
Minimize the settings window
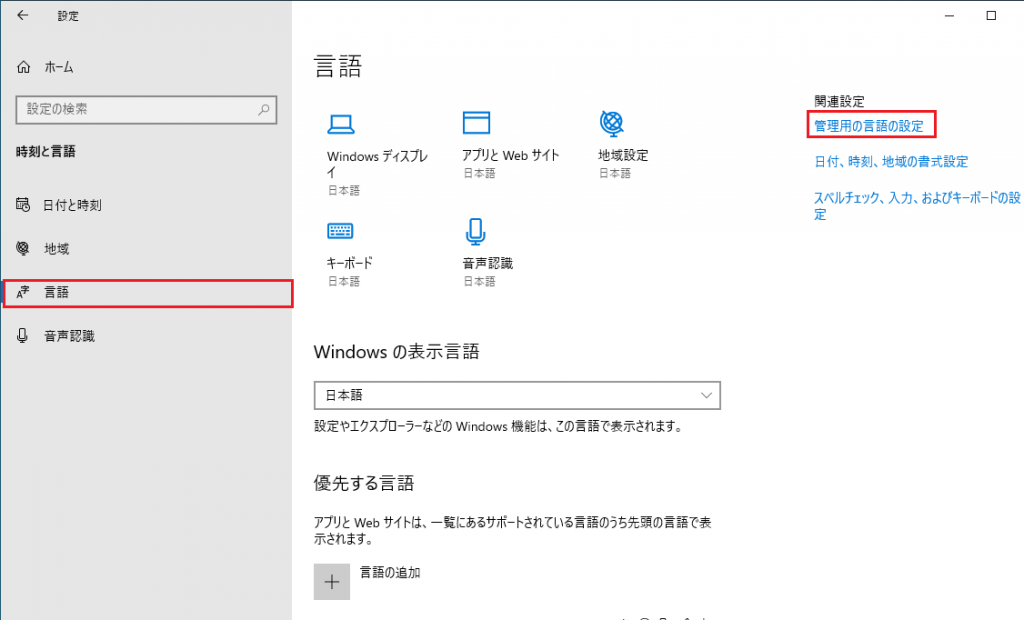(950, 16)
